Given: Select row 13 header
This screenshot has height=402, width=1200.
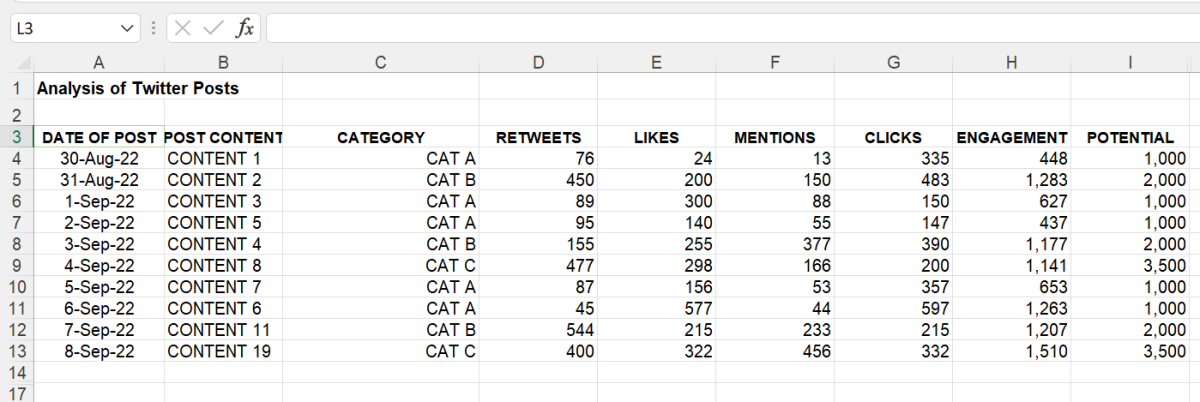Looking at the screenshot, I should (x=17, y=351).
